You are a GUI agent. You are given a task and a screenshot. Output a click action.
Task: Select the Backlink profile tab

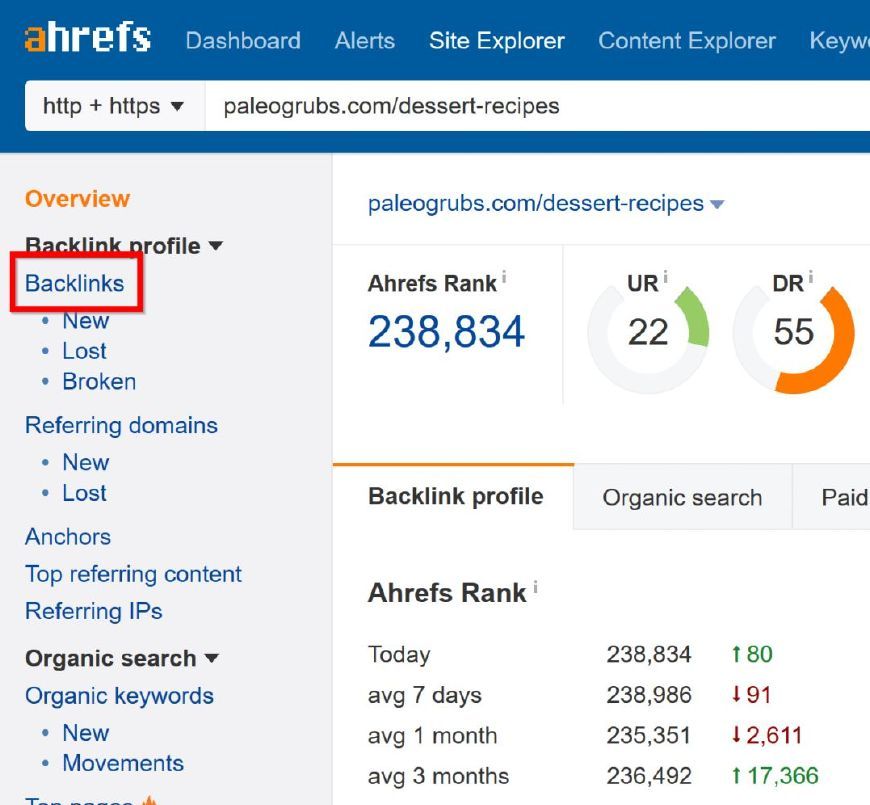pos(455,497)
